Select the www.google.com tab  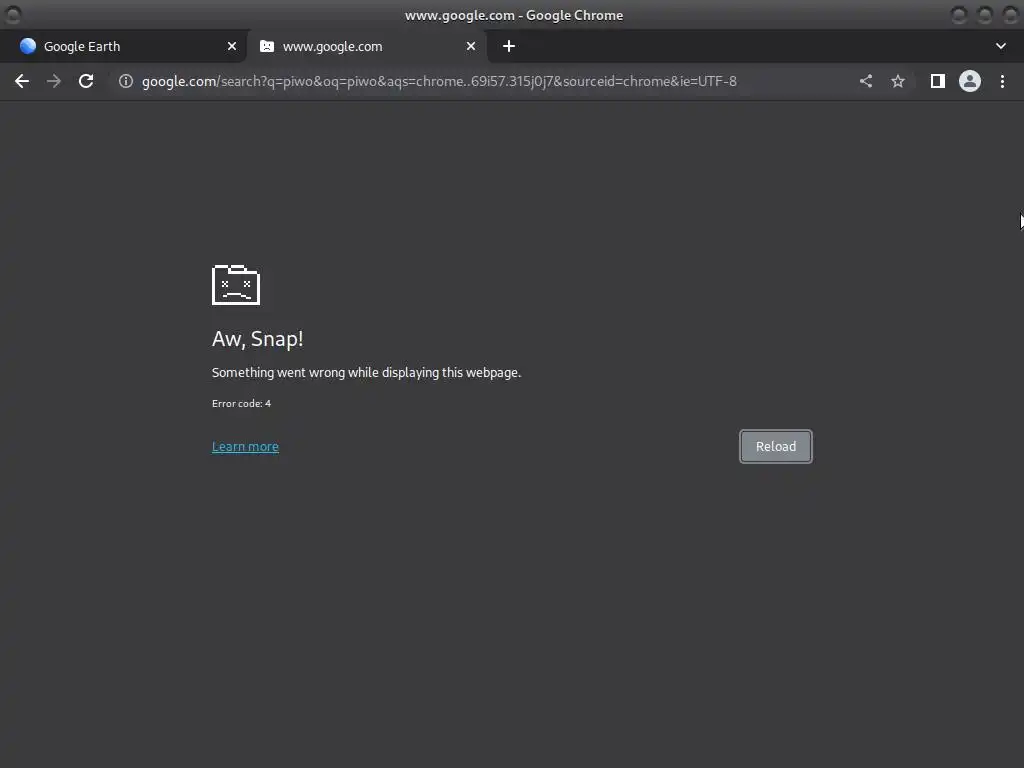pyautogui.click(x=367, y=46)
